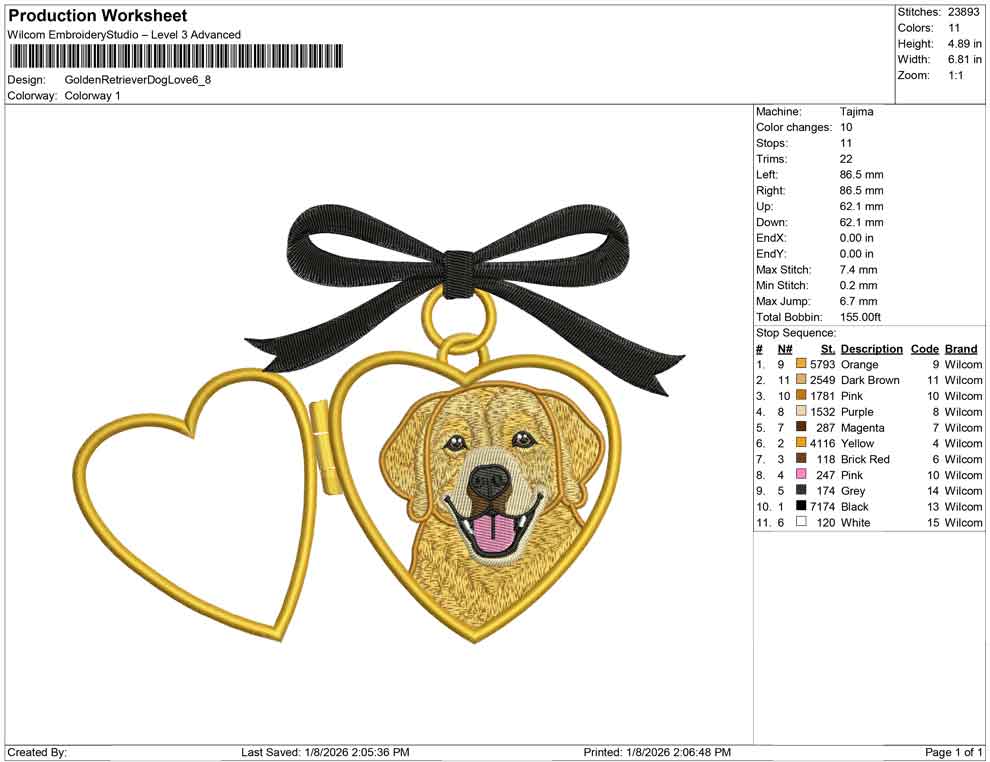Click the Dark Brown thread color chip
The image size is (990, 762).
[800, 380]
